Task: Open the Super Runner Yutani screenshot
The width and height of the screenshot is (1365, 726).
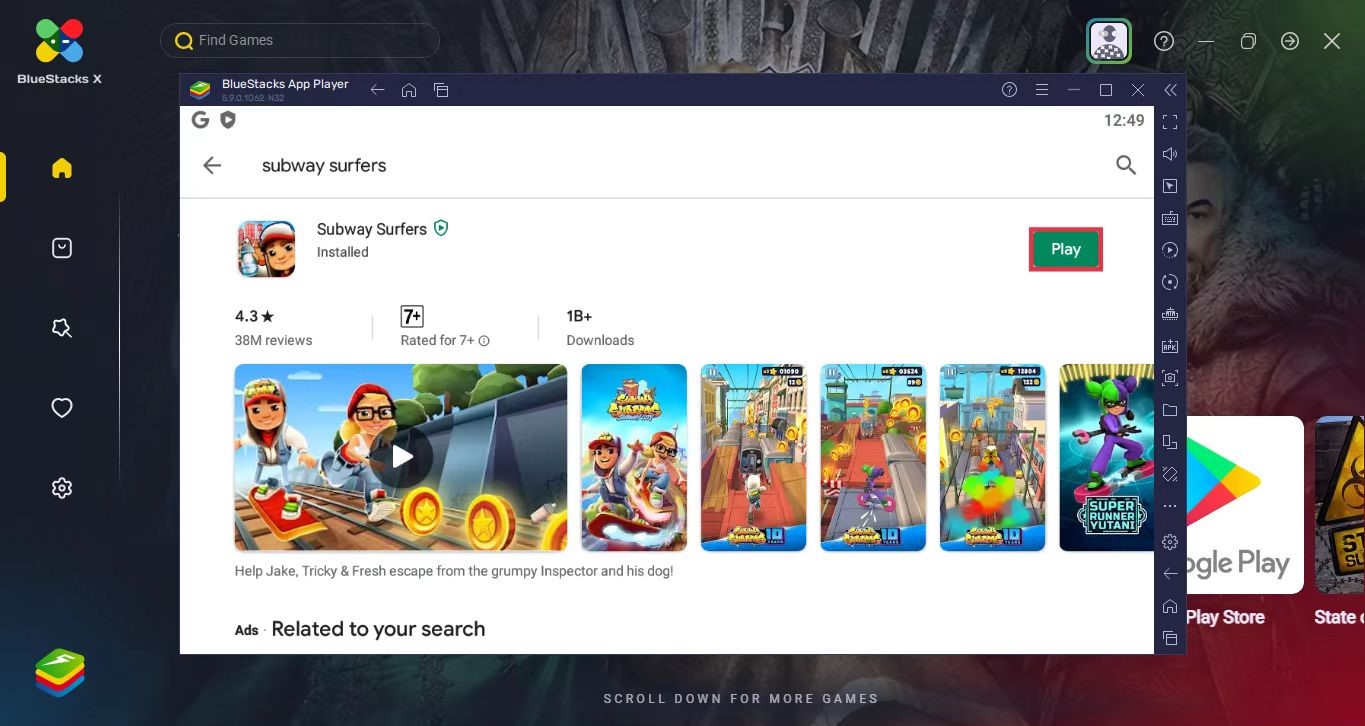Action: [1106, 457]
